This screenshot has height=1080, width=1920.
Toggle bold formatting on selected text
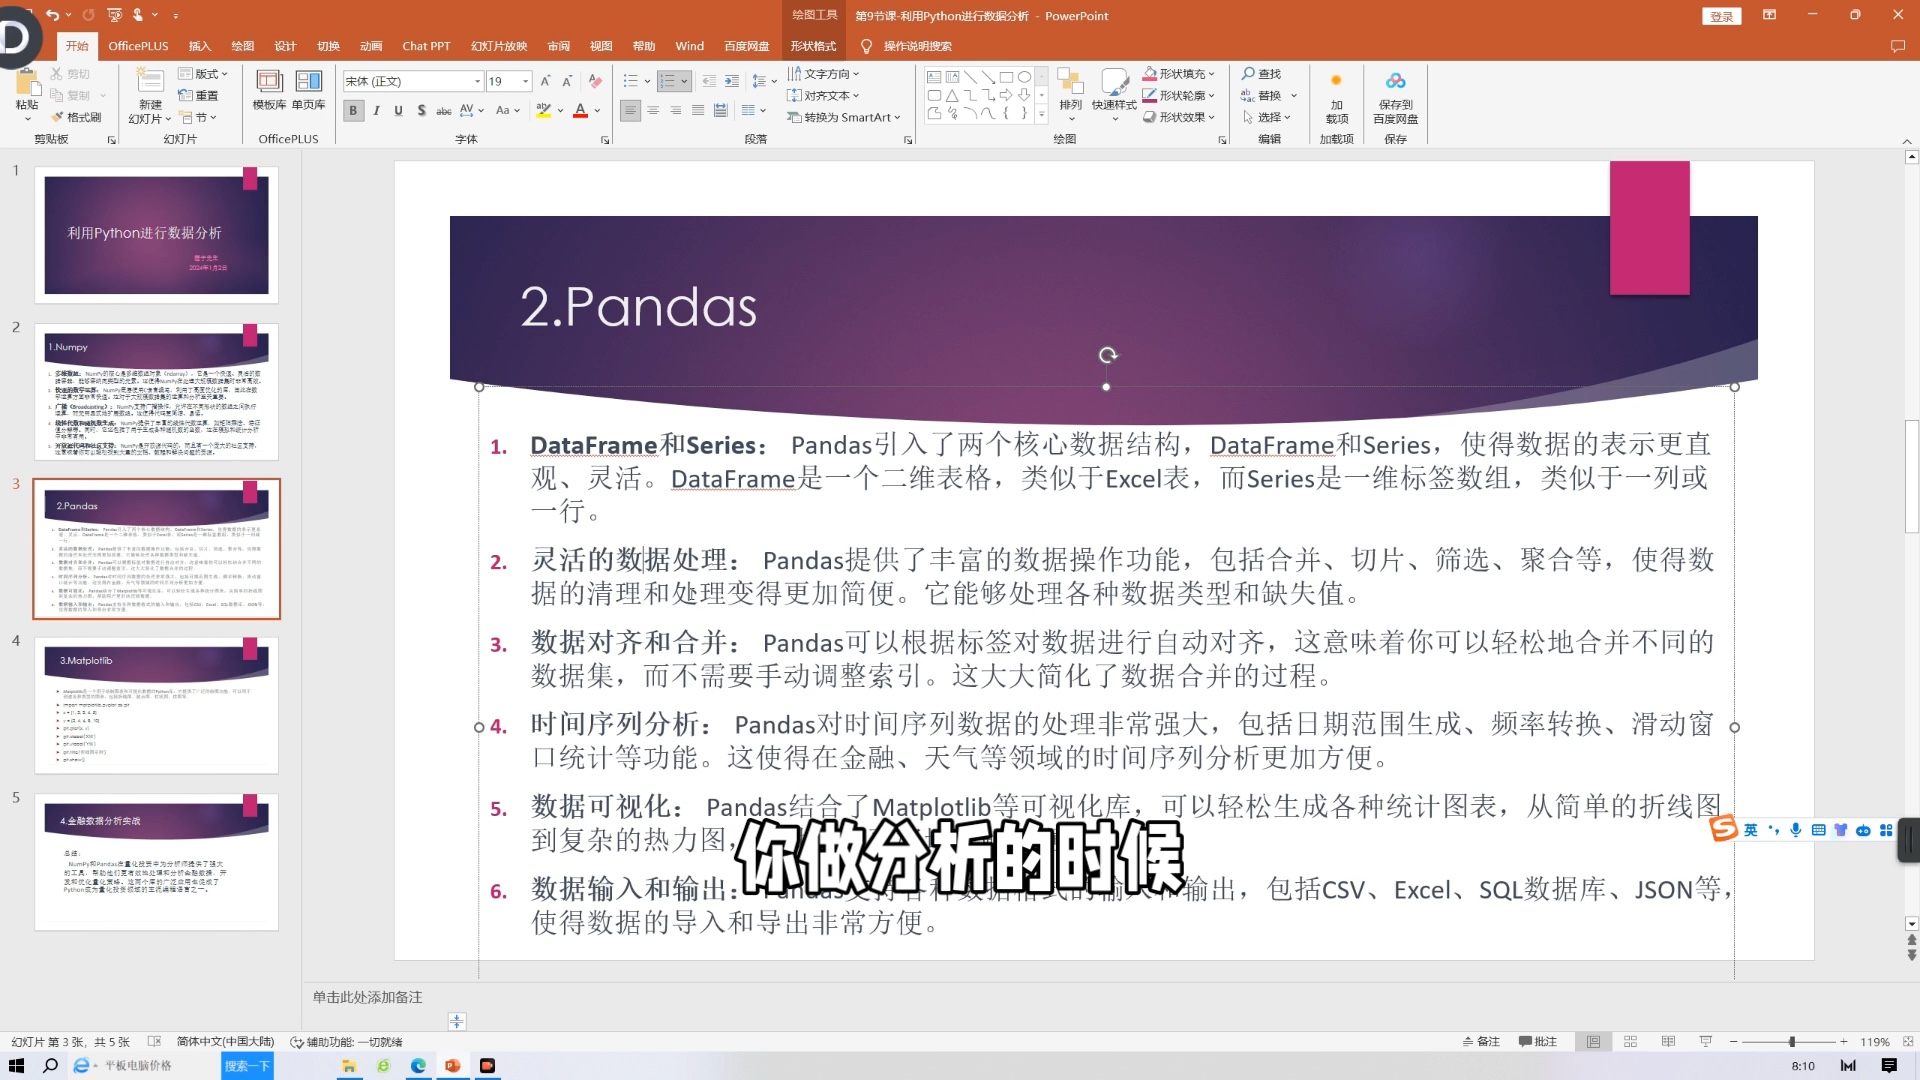click(352, 111)
